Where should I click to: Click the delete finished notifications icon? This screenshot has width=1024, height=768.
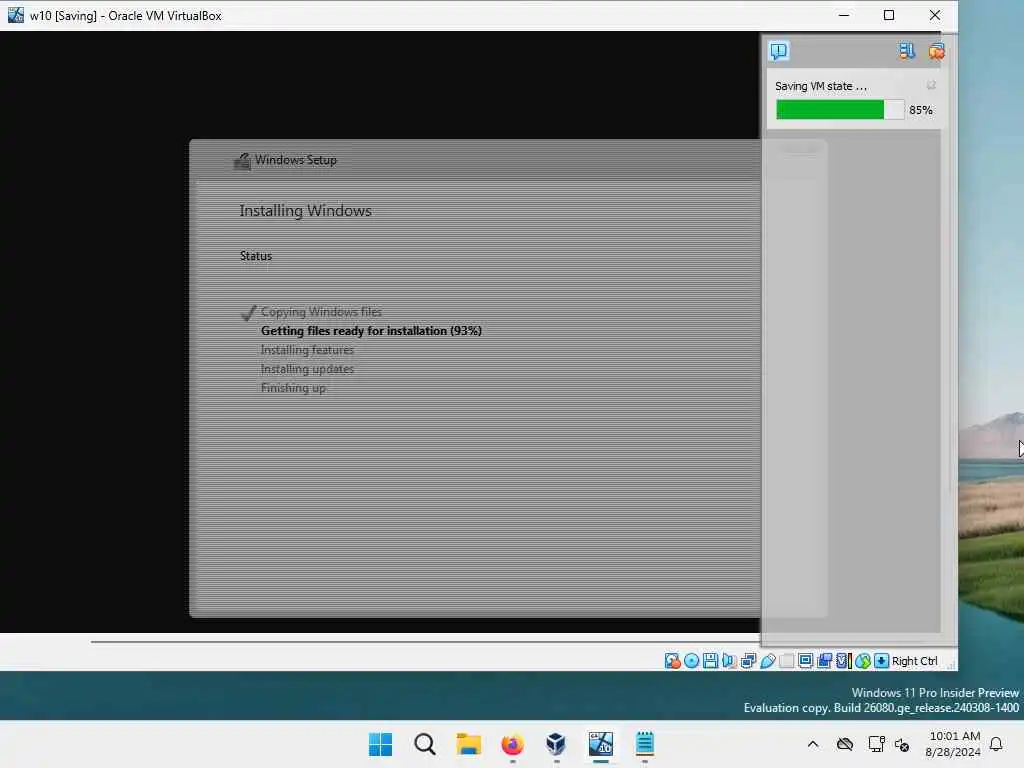tap(936, 51)
